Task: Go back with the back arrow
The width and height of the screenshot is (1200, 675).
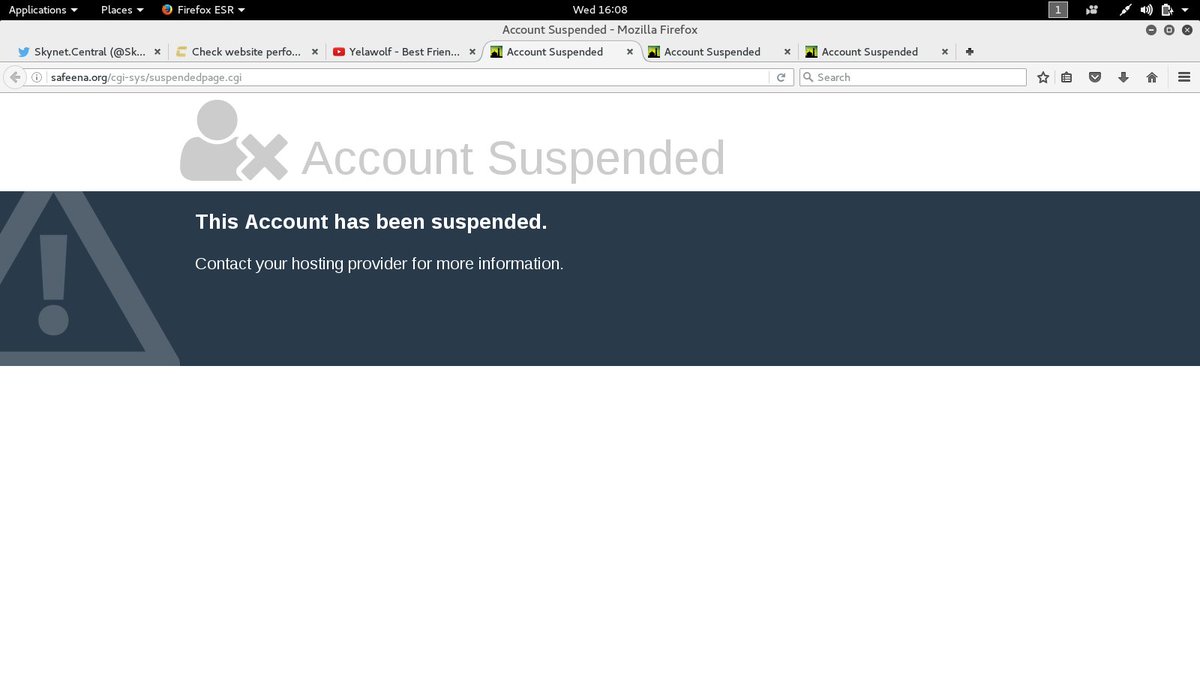Action: [15, 77]
